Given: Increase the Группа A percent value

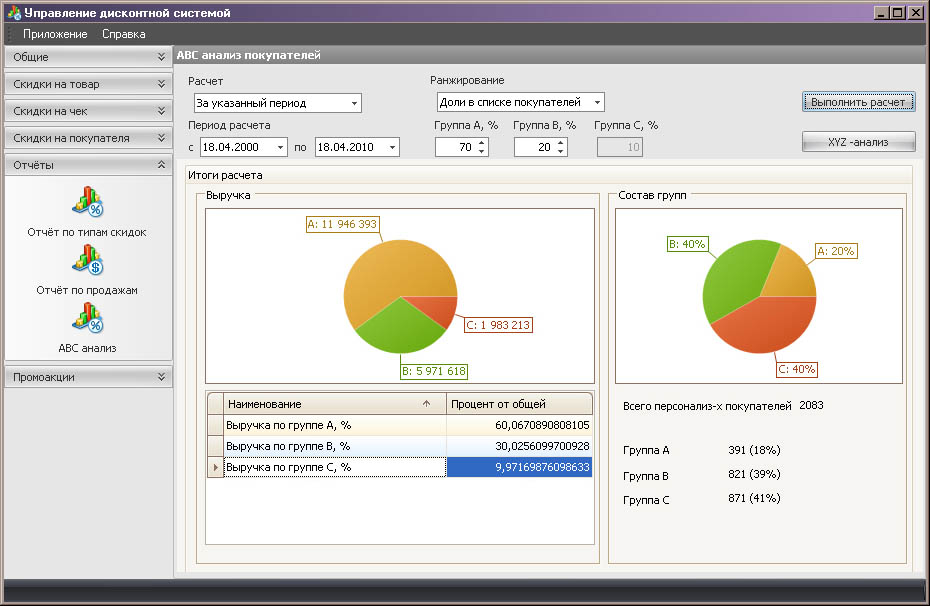Looking at the screenshot, I should coord(482,143).
